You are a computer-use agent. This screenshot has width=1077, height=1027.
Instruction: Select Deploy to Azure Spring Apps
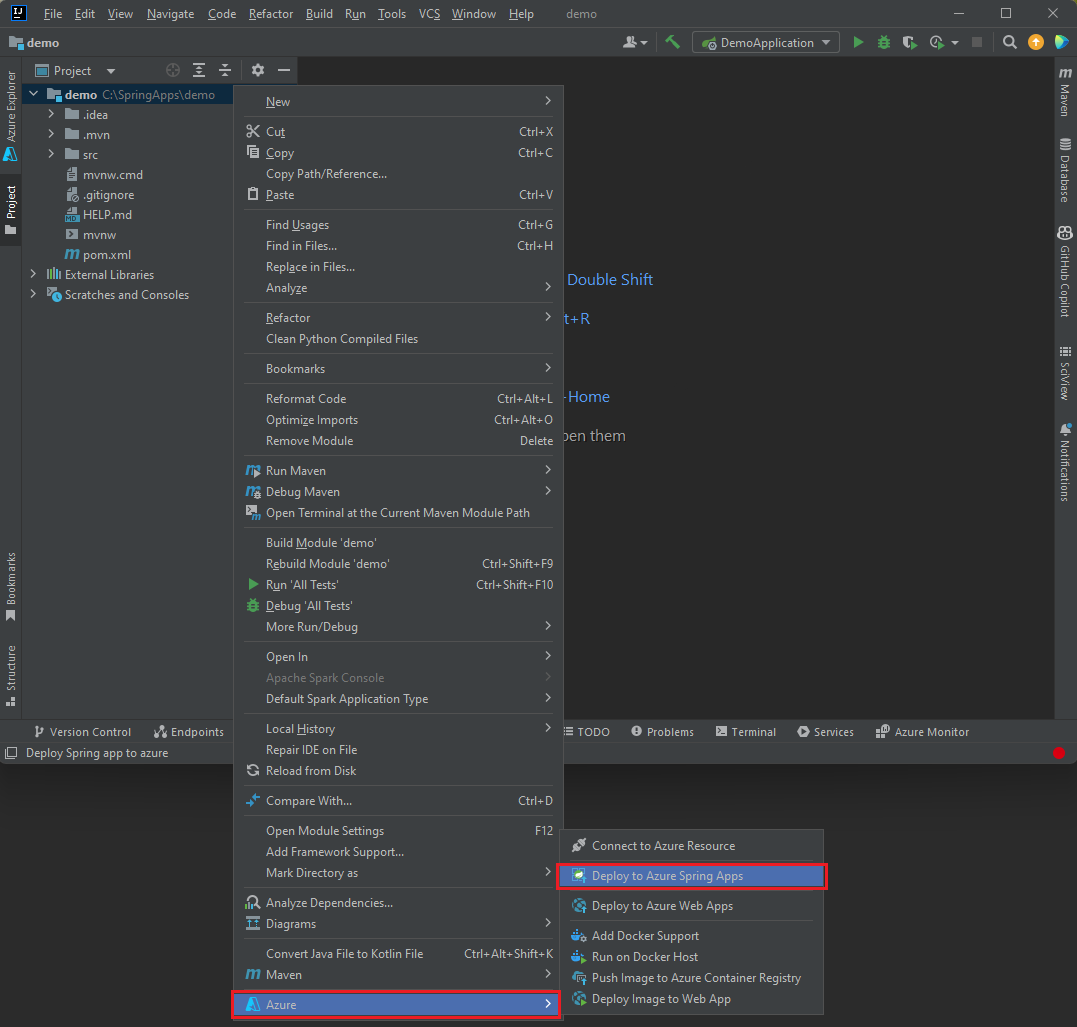point(667,876)
